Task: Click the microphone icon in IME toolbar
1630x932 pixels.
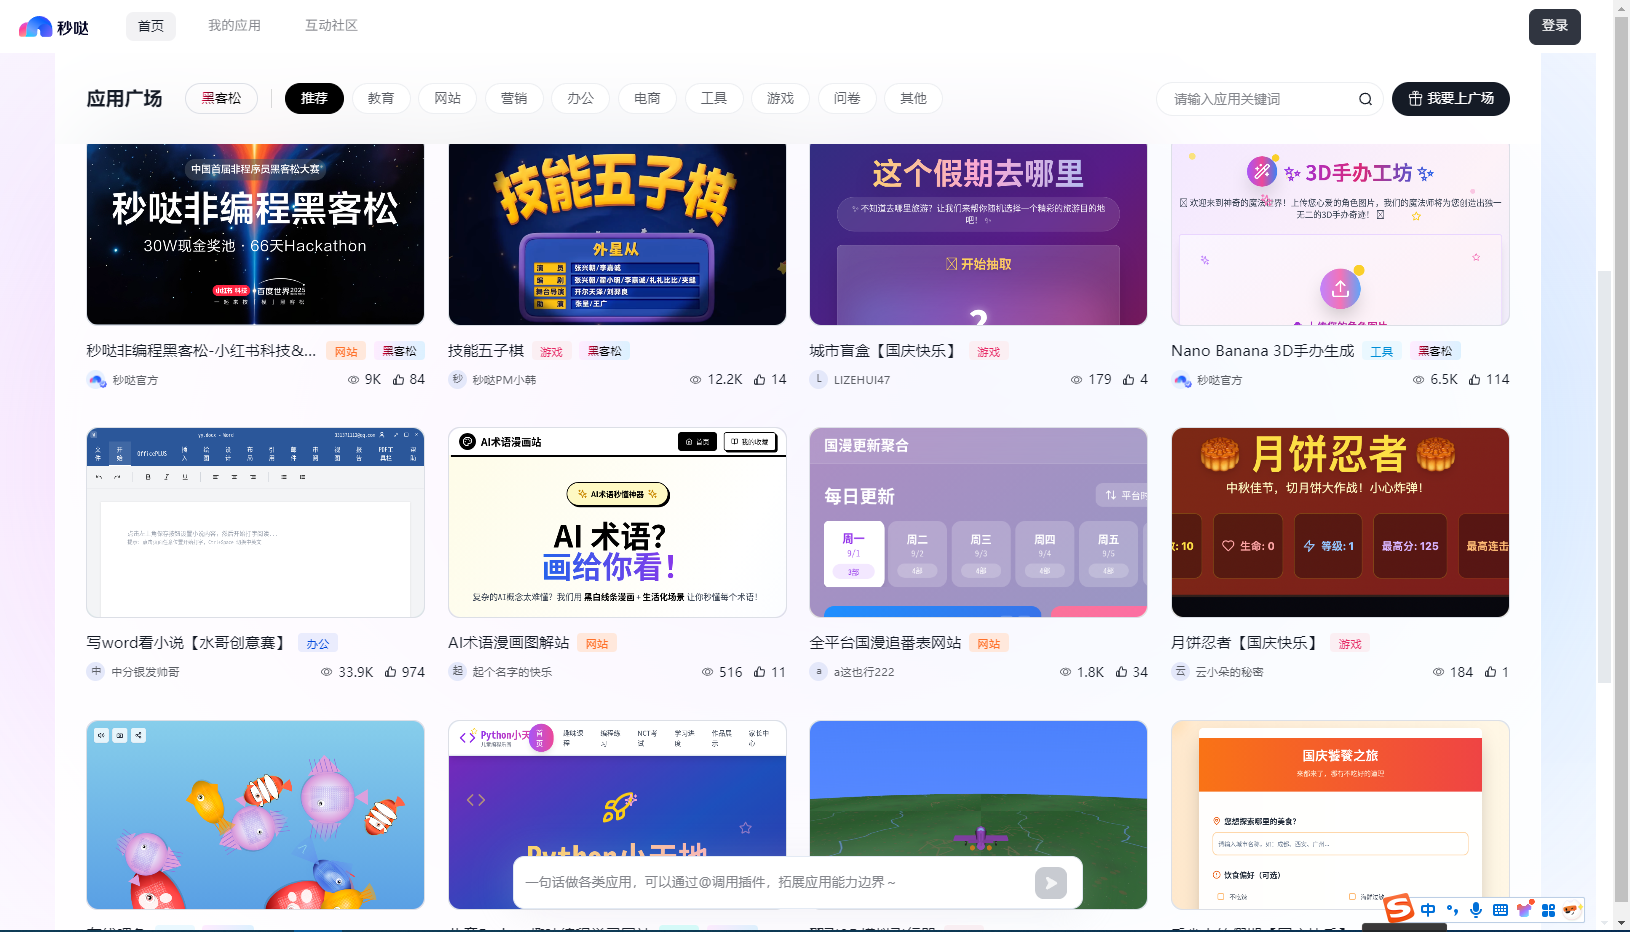Action: pyautogui.click(x=1476, y=910)
